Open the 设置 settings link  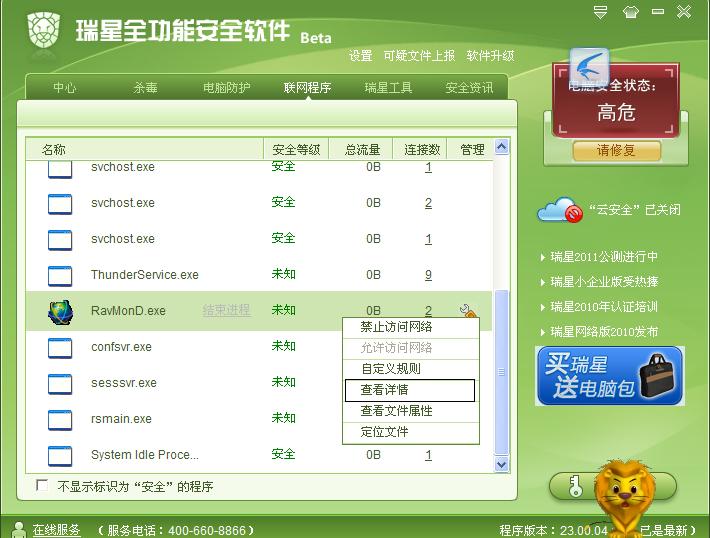(x=360, y=56)
